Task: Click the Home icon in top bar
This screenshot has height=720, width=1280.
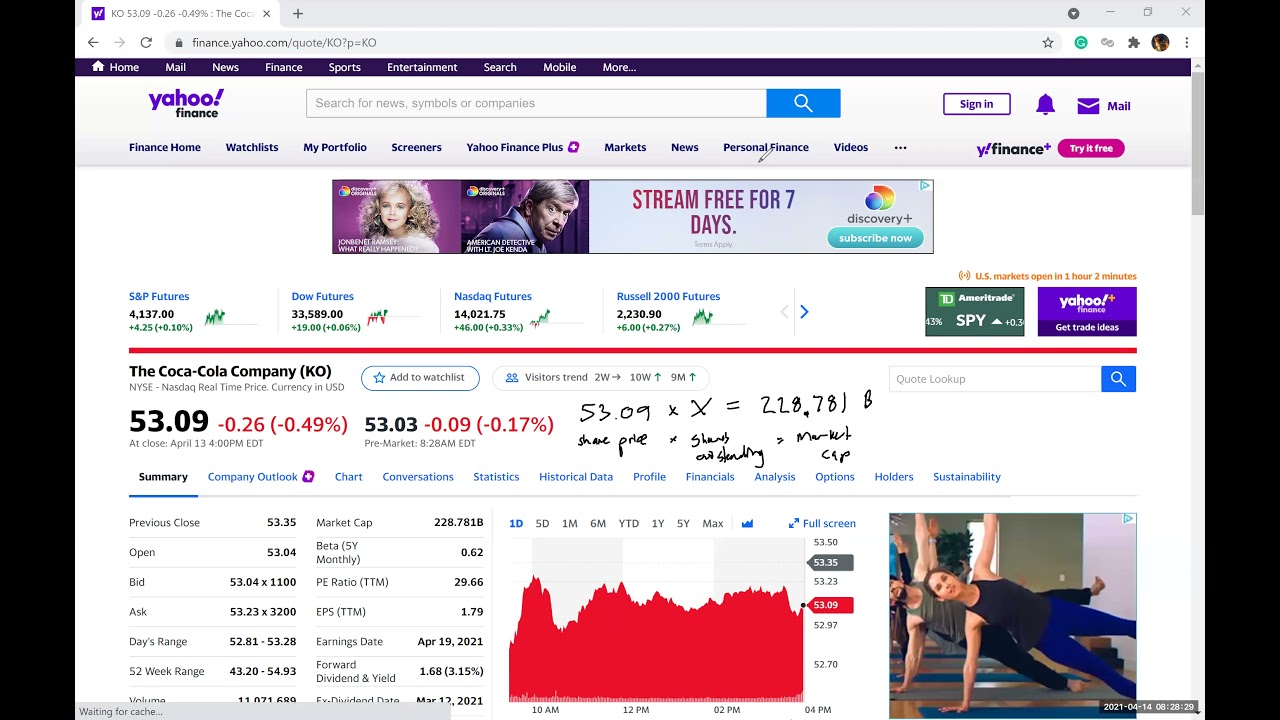Action: [98, 67]
